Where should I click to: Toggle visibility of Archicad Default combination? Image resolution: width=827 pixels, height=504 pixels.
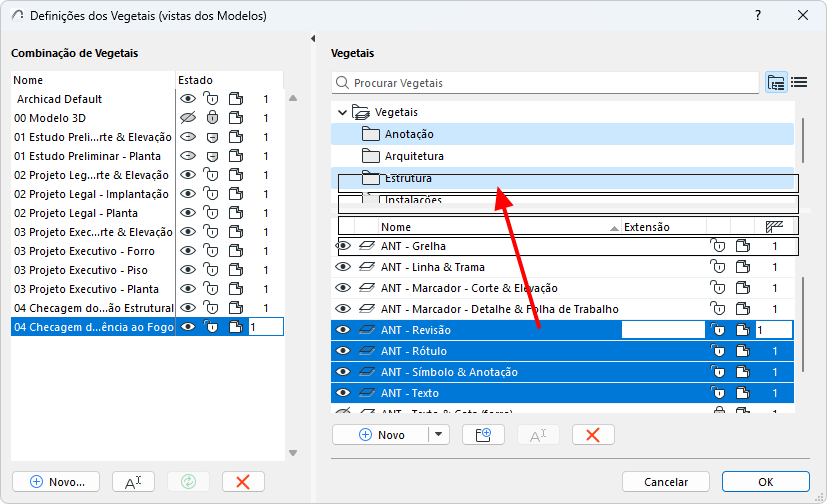188,99
